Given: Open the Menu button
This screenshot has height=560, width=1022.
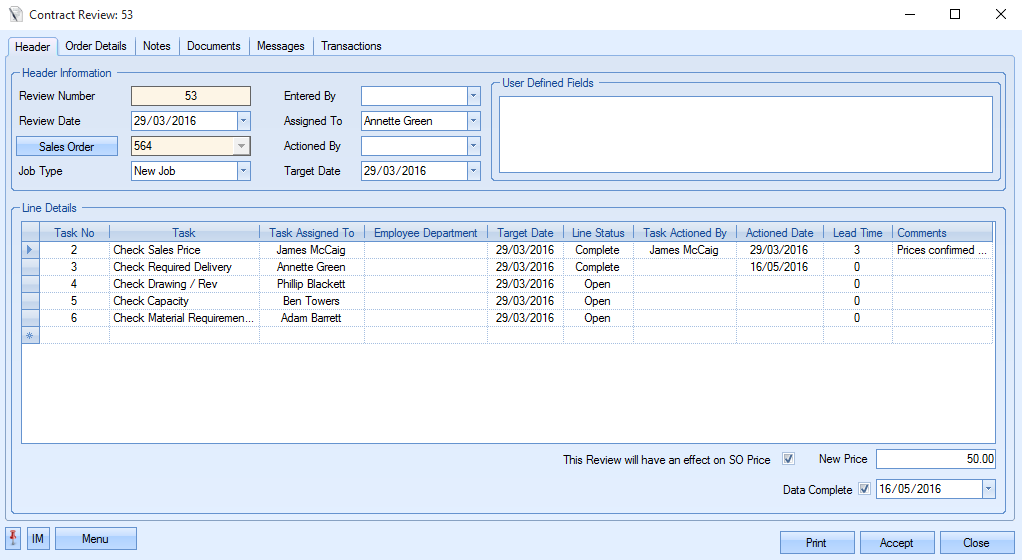Looking at the screenshot, I should coord(95,539).
